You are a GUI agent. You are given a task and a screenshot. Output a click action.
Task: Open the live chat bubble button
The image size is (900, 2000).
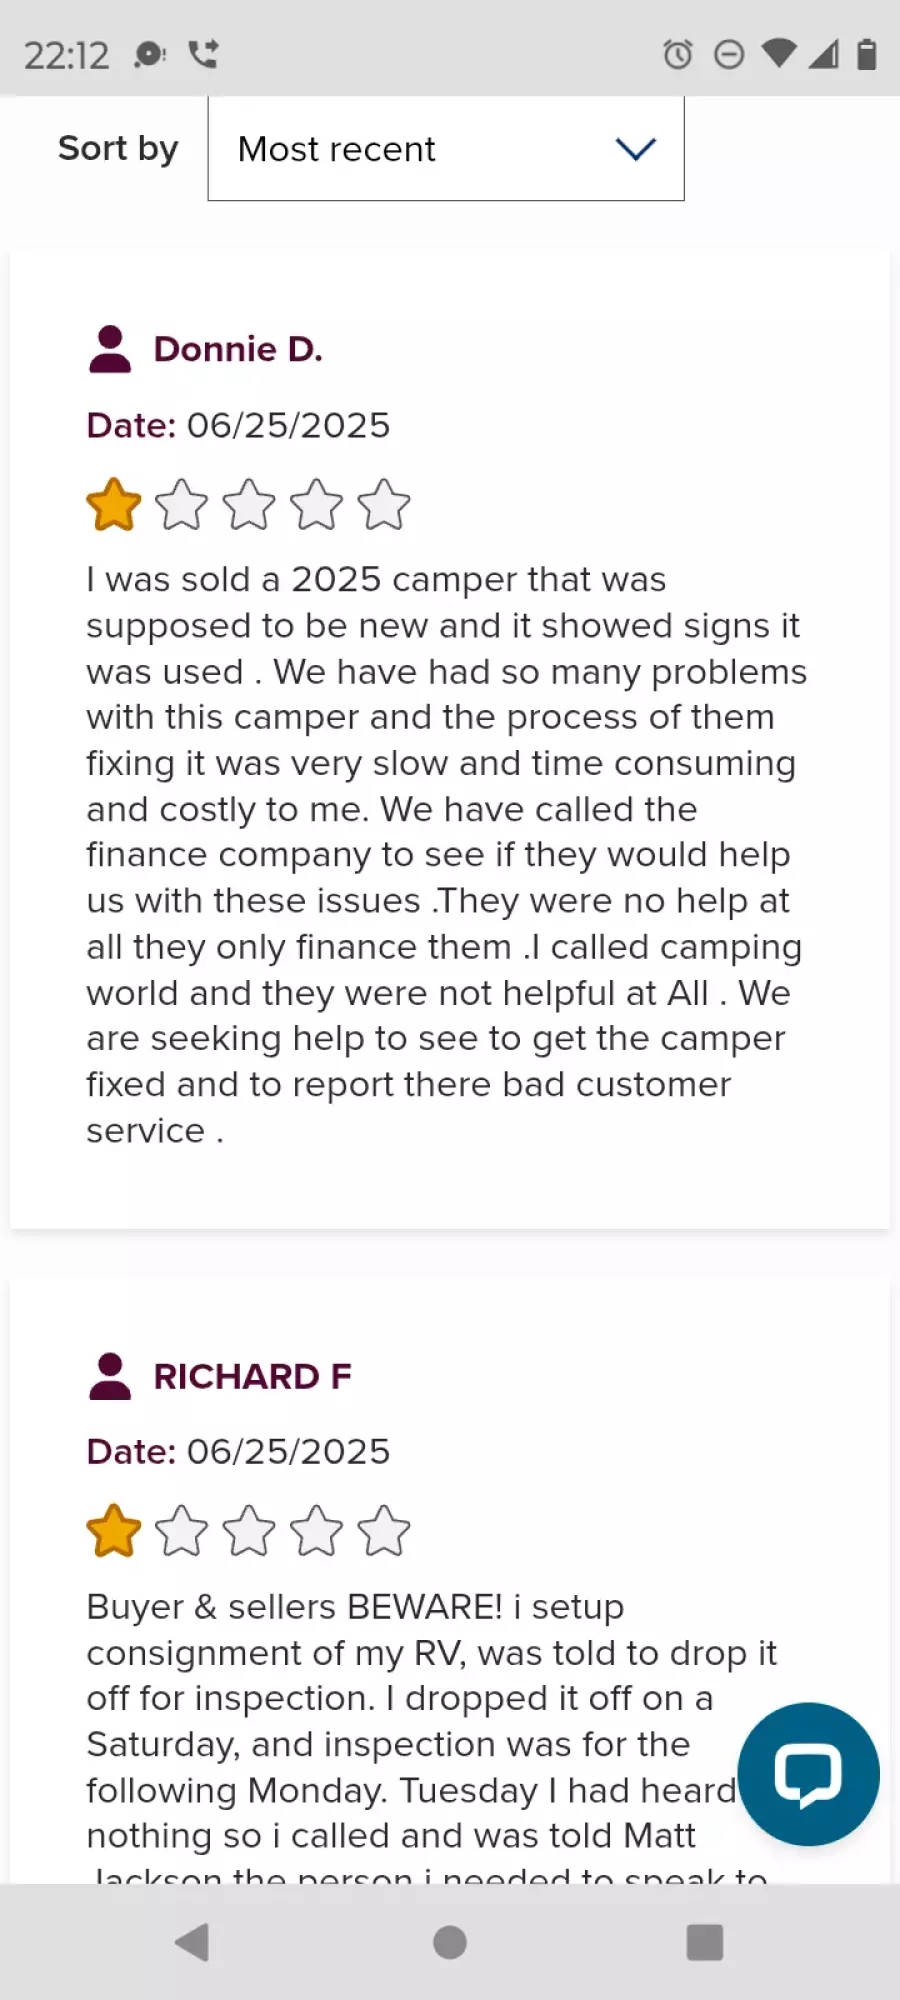808,1774
